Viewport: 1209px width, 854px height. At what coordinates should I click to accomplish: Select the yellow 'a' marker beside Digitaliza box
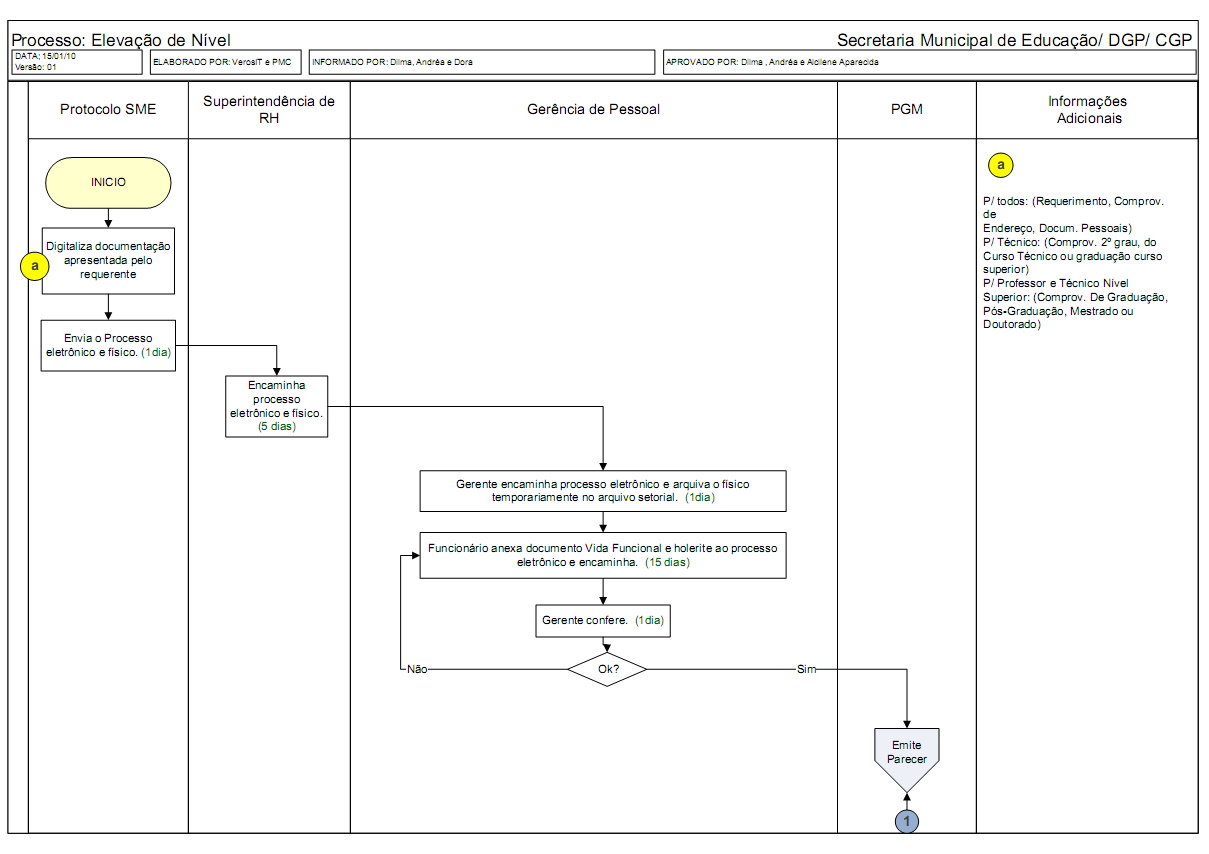point(37,266)
